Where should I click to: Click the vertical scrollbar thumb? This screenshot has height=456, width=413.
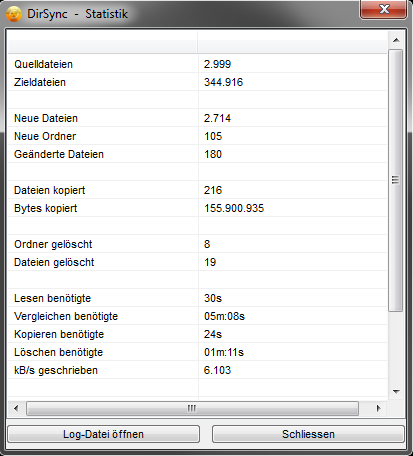396,180
